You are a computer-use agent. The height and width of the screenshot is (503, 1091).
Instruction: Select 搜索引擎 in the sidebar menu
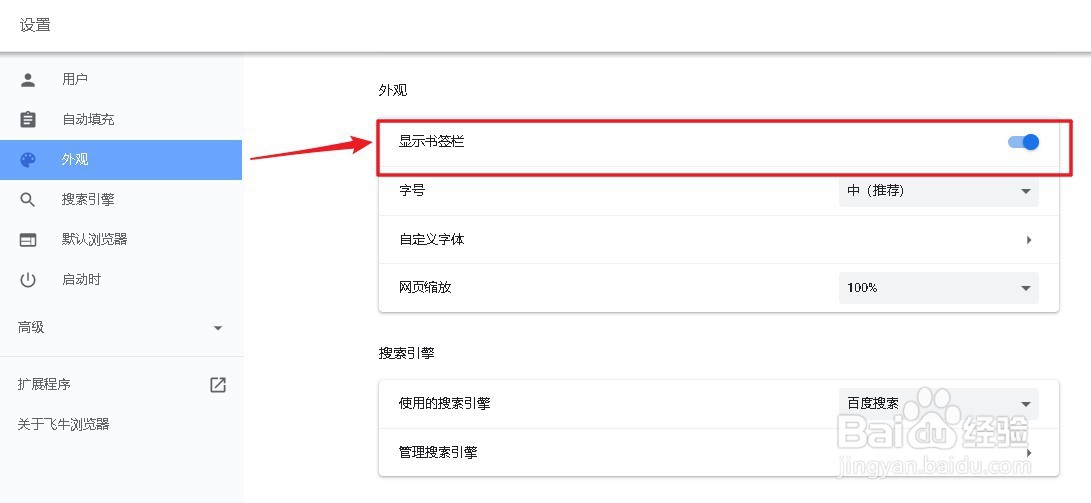pyautogui.click(x=88, y=199)
